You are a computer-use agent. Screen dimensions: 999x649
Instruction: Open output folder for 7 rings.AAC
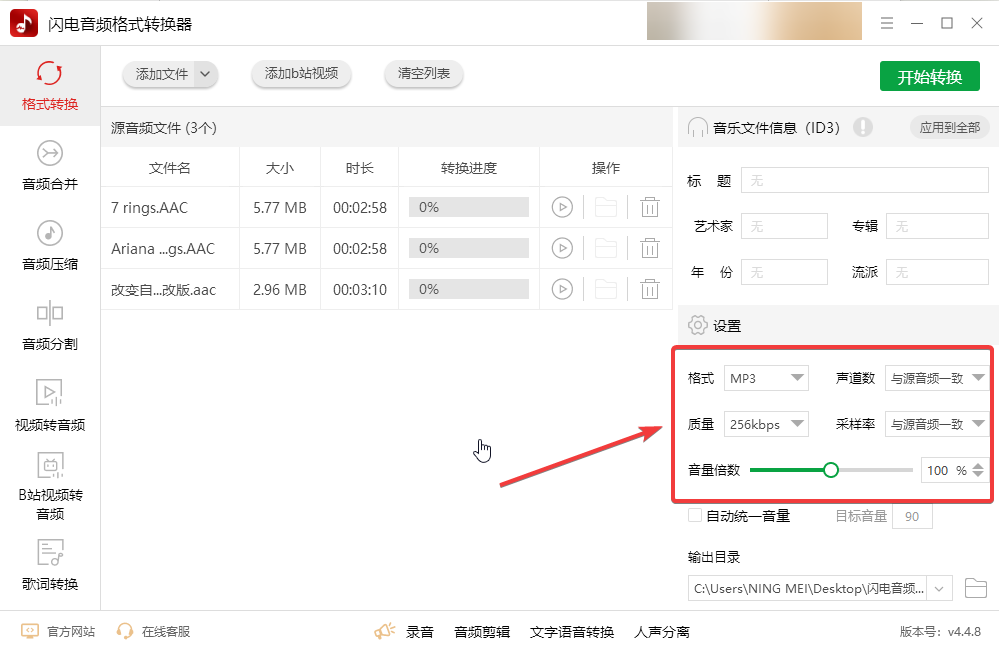605,207
